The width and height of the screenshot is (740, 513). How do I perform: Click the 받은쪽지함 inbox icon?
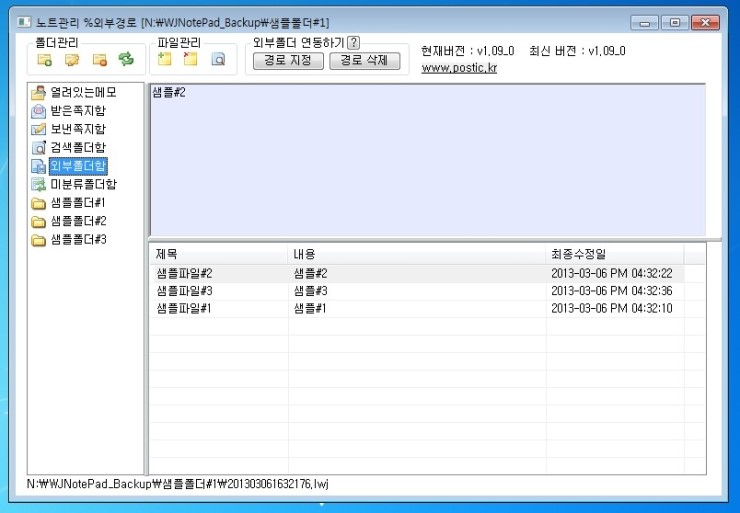[x=38, y=111]
